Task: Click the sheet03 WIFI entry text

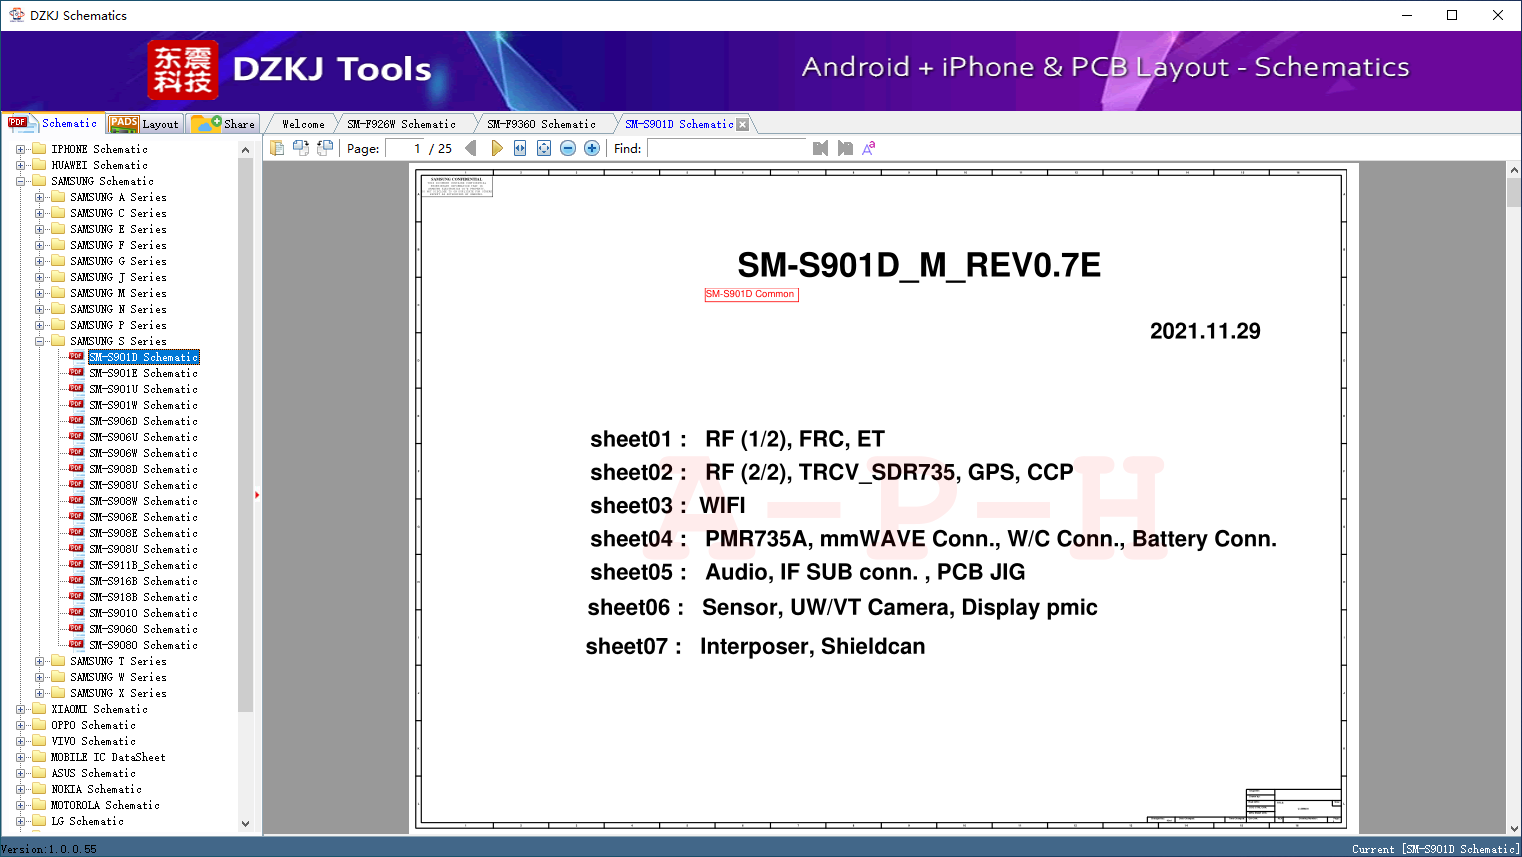Action: pyautogui.click(x=668, y=506)
